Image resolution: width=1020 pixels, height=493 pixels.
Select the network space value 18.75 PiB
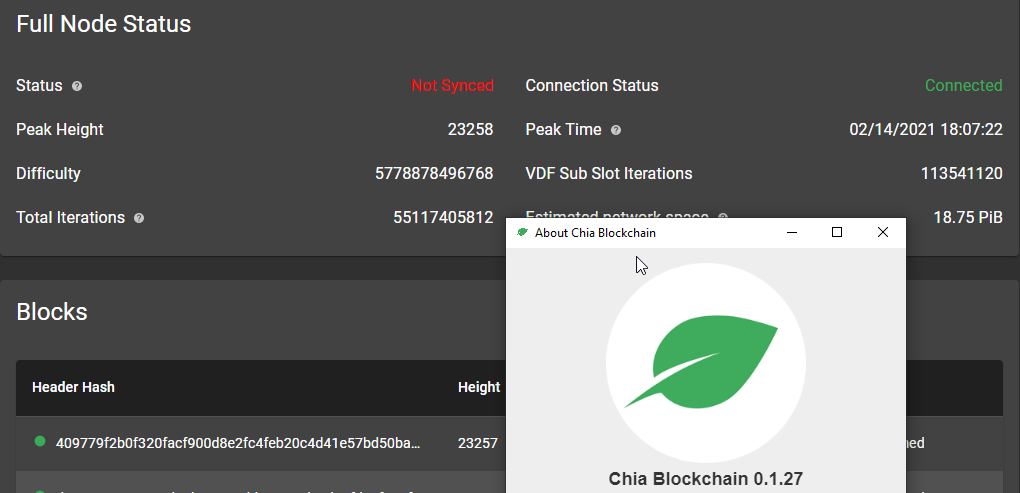pyautogui.click(x=968, y=217)
